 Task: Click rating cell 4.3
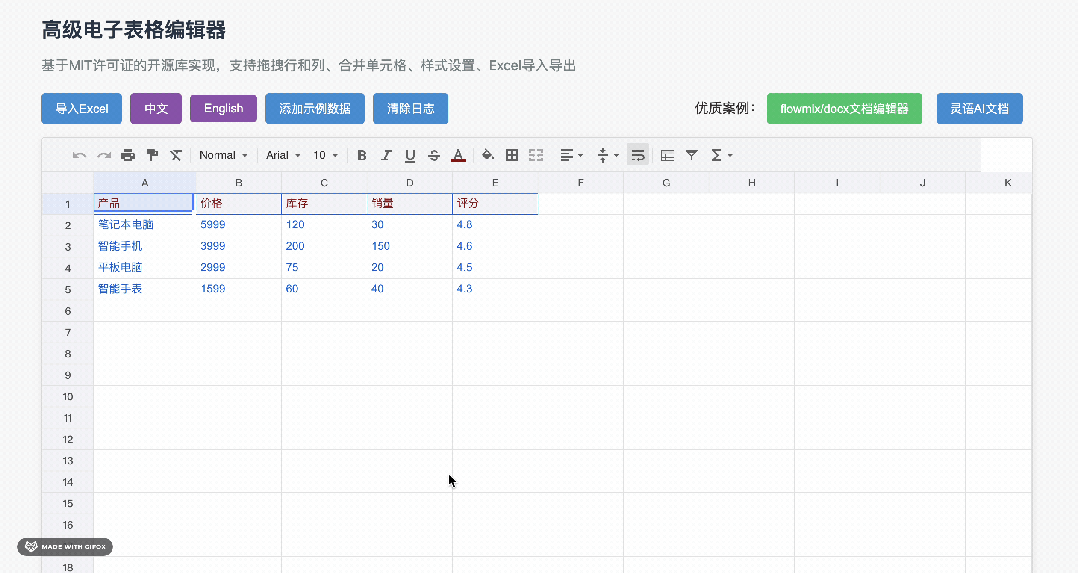(x=495, y=289)
